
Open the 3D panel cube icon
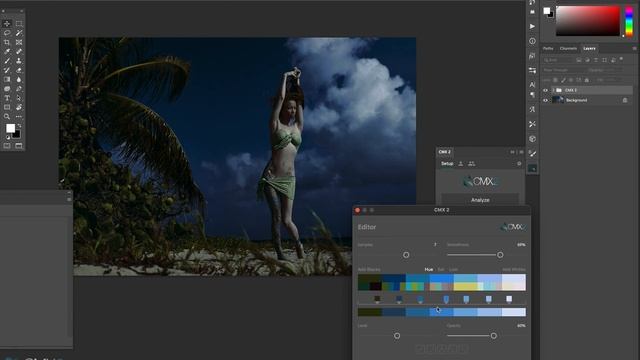click(x=532, y=139)
